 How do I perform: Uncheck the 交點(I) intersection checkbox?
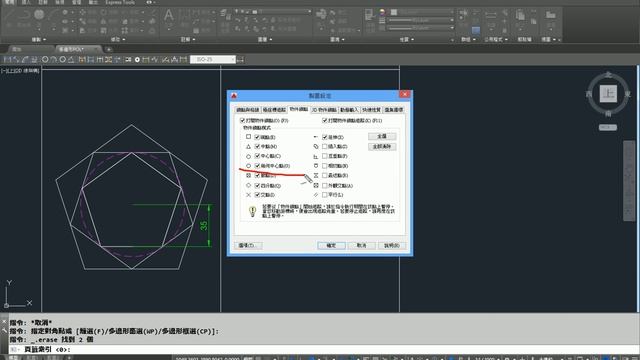pyautogui.click(x=257, y=195)
